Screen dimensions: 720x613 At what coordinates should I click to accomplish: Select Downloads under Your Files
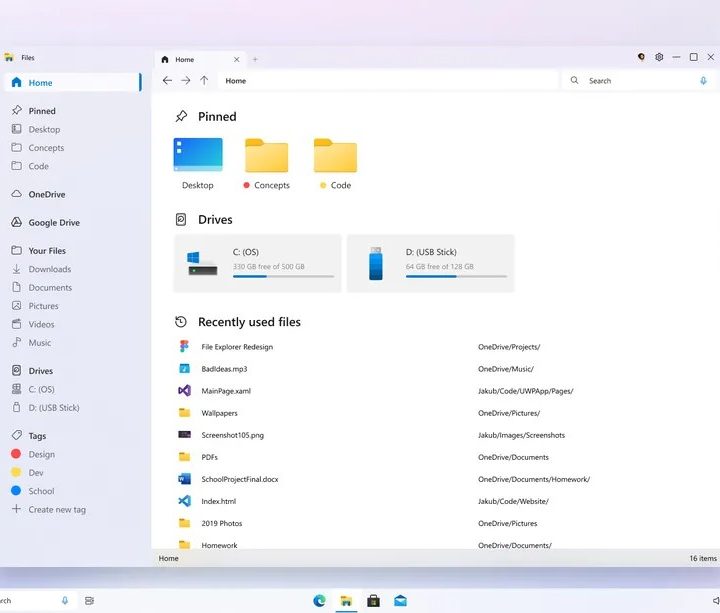click(49, 269)
